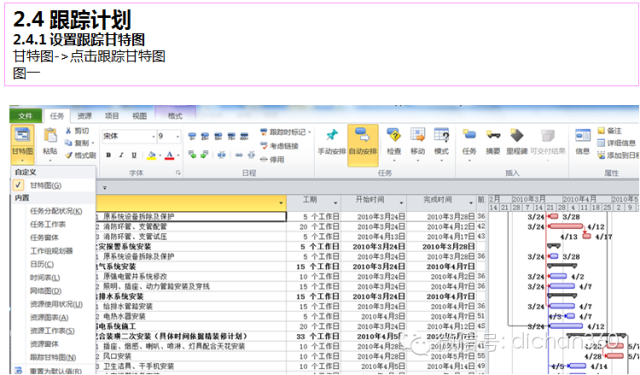640x375 pixels.
Task: Open the 工期 column header dropdown
Action: click(x=336, y=203)
